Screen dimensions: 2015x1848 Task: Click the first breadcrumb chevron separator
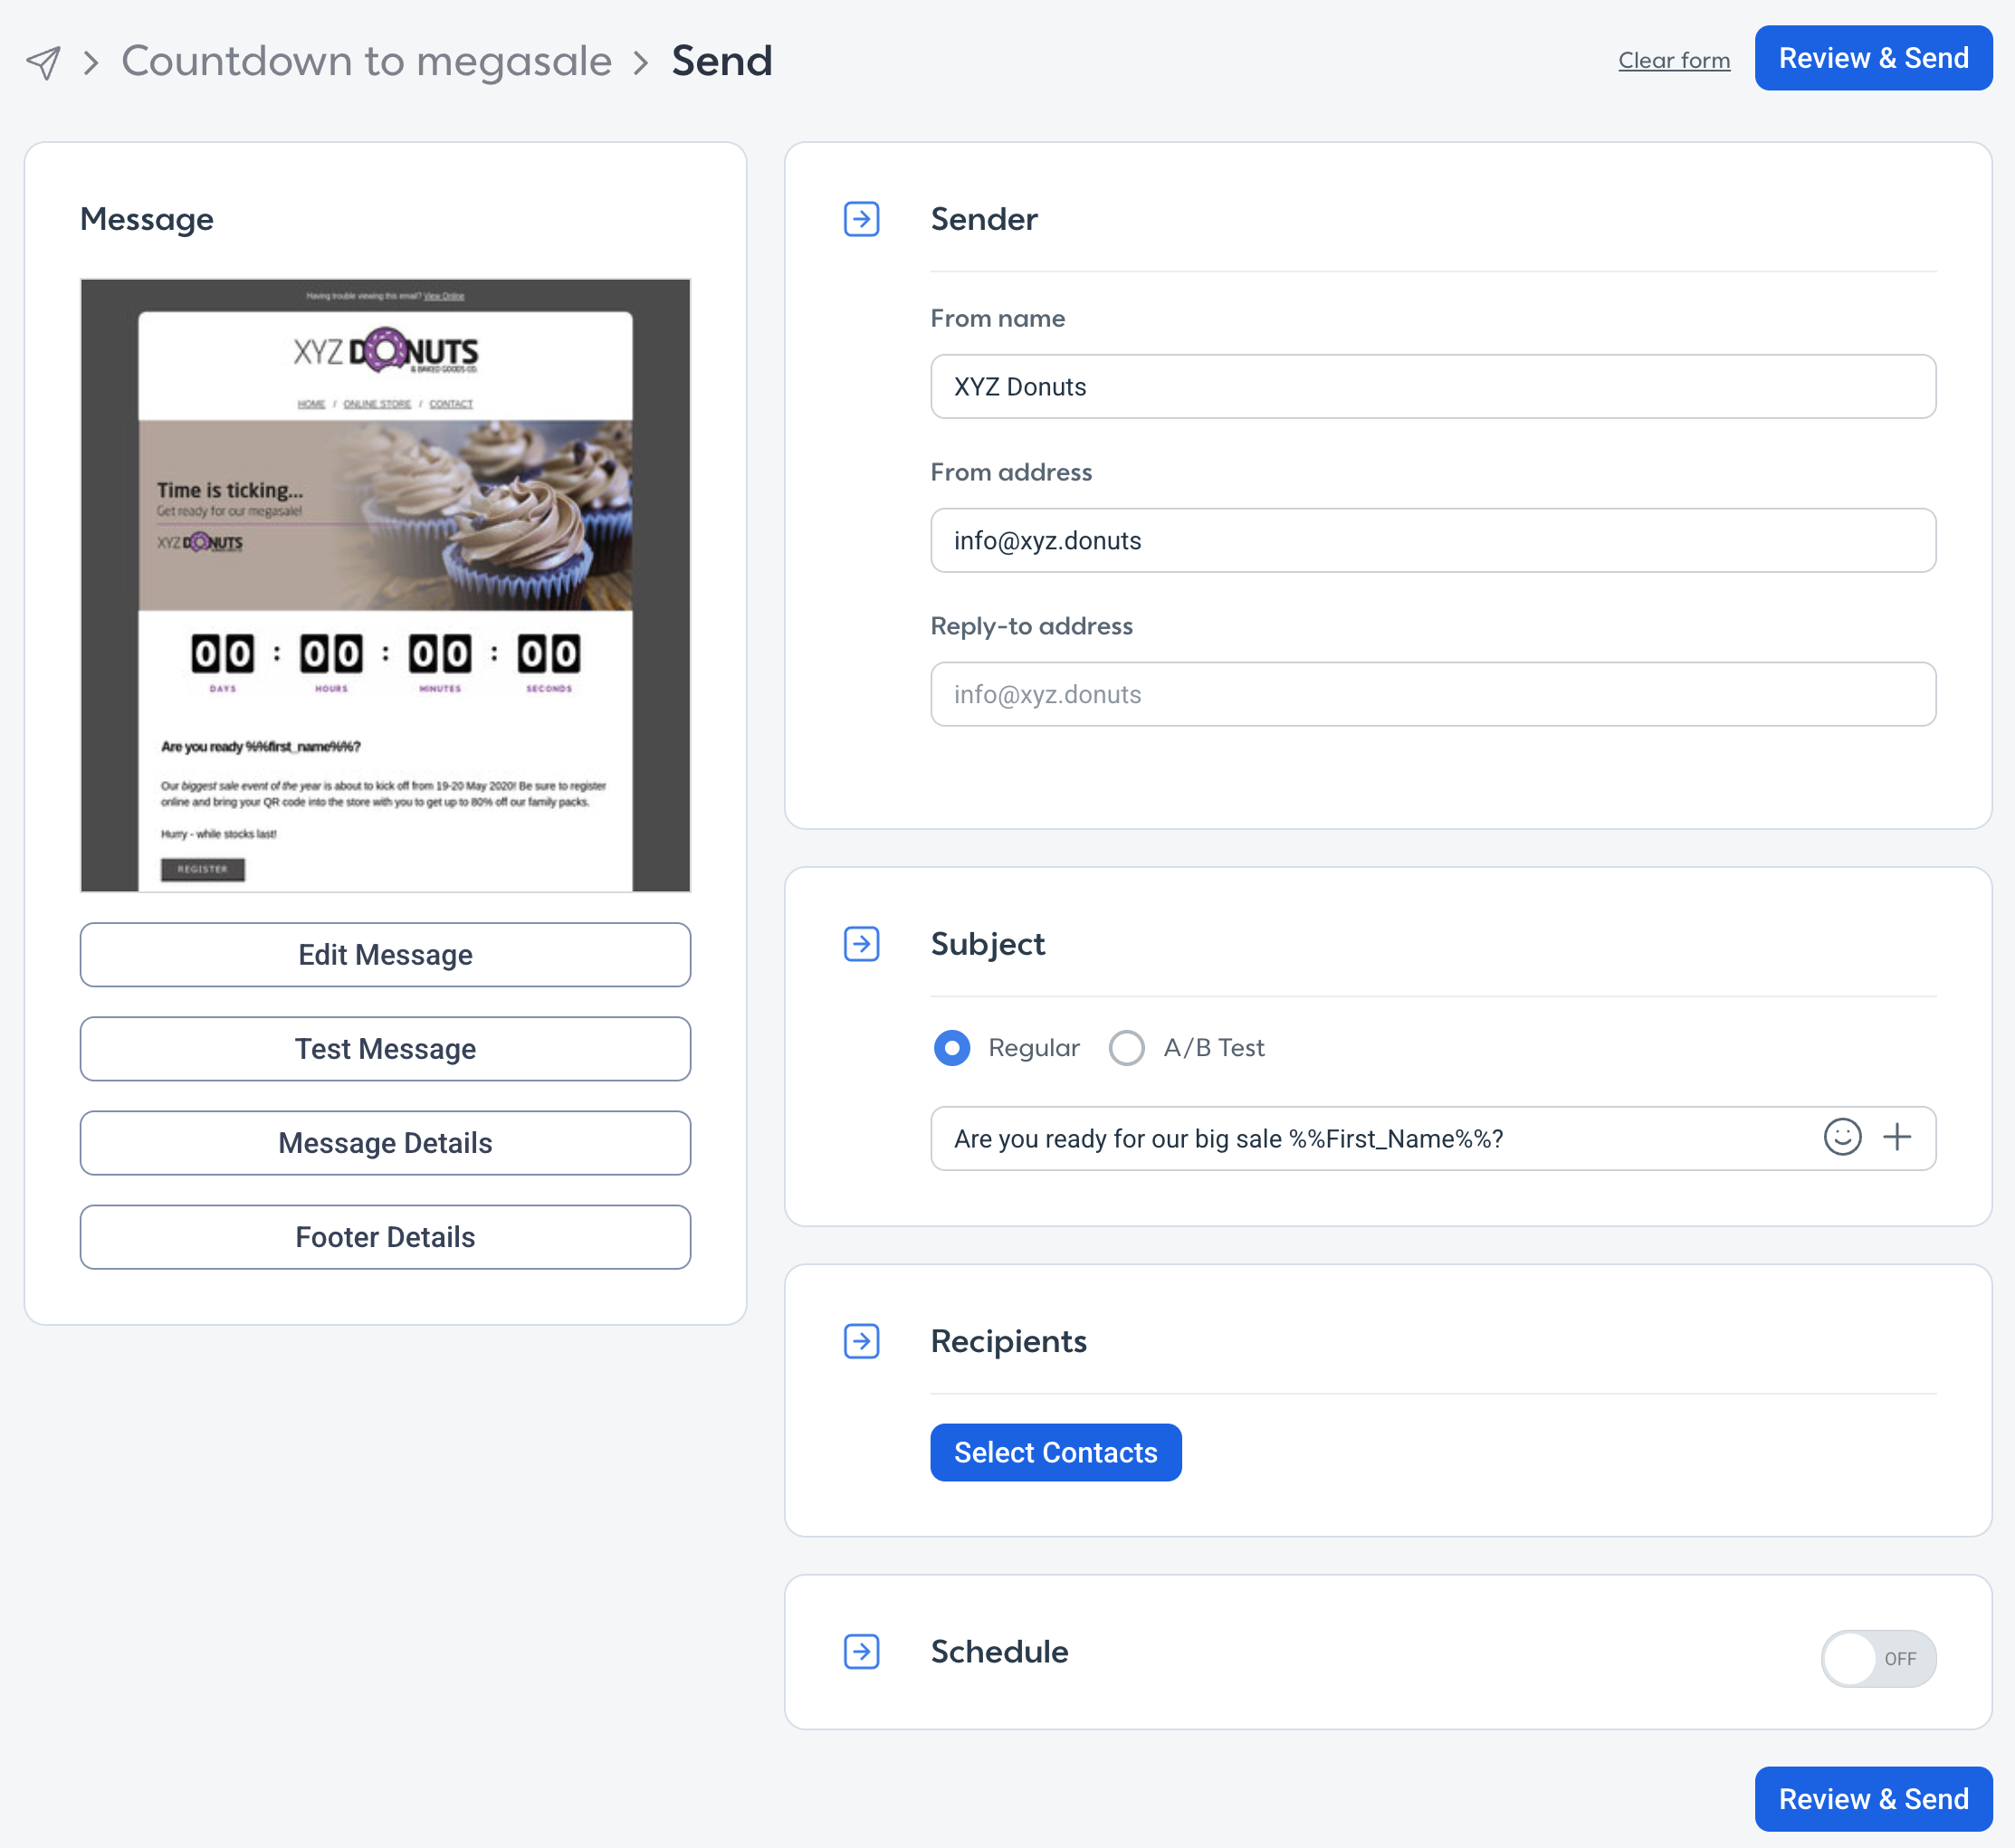coord(91,63)
